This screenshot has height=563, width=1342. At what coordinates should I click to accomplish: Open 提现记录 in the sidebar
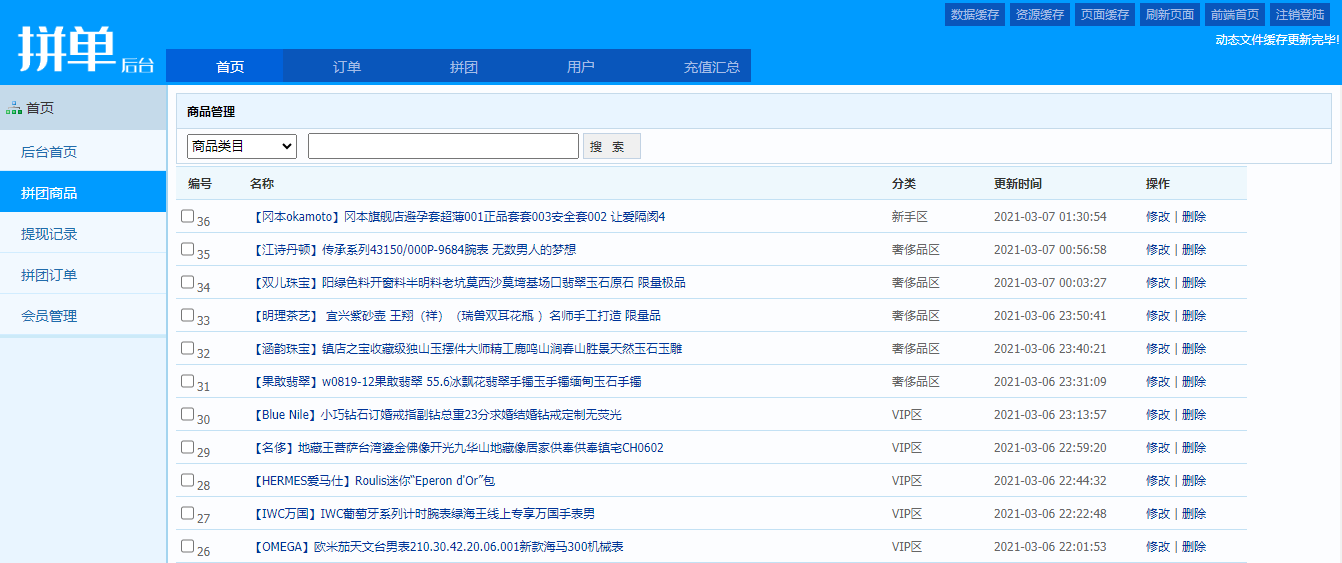[49, 234]
